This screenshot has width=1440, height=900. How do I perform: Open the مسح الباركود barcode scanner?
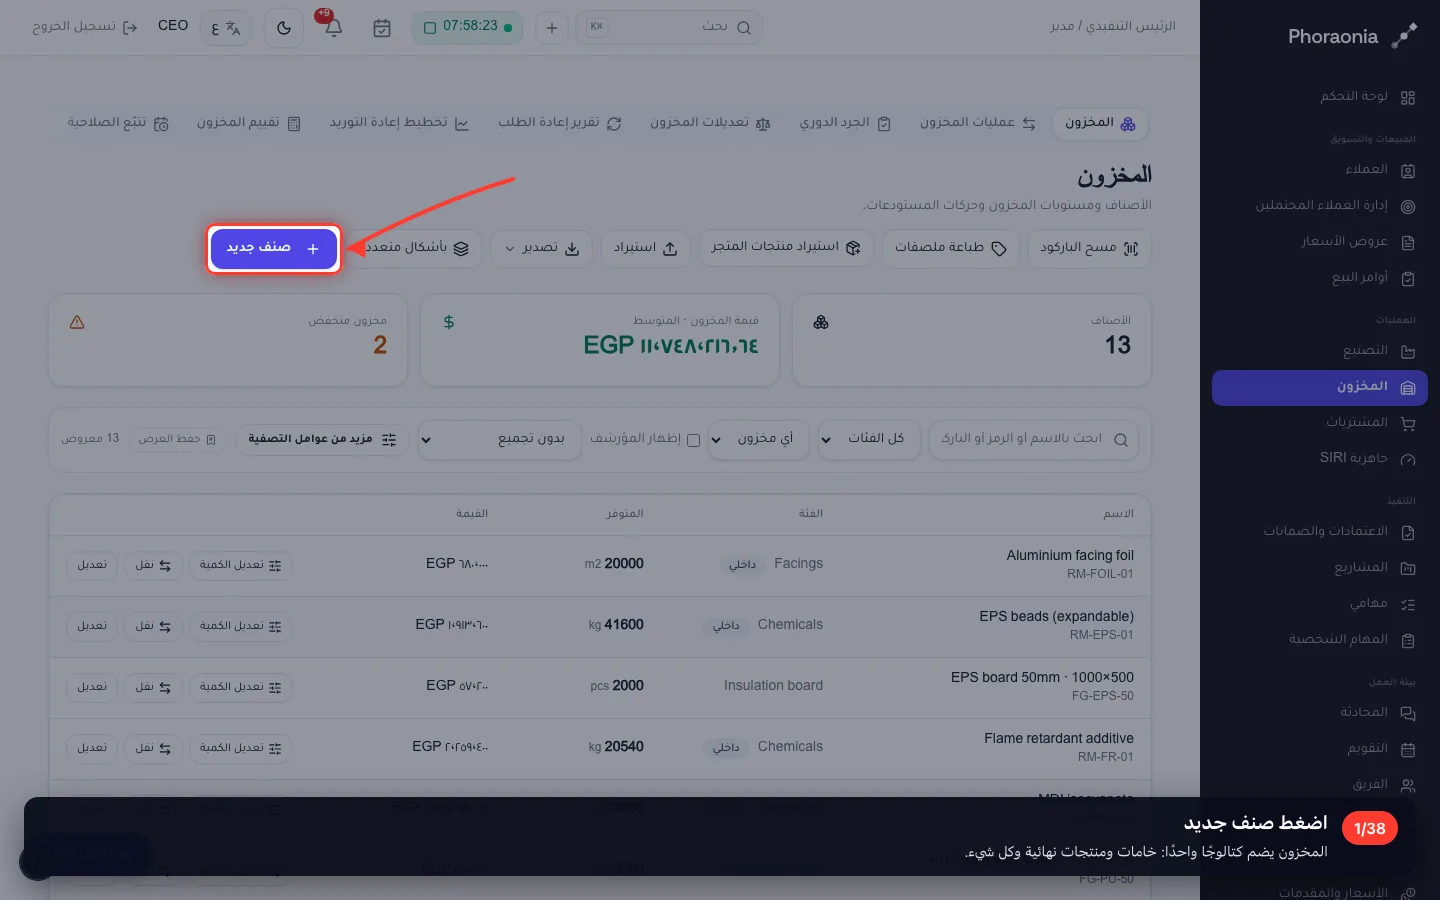tap(1089, 248)
